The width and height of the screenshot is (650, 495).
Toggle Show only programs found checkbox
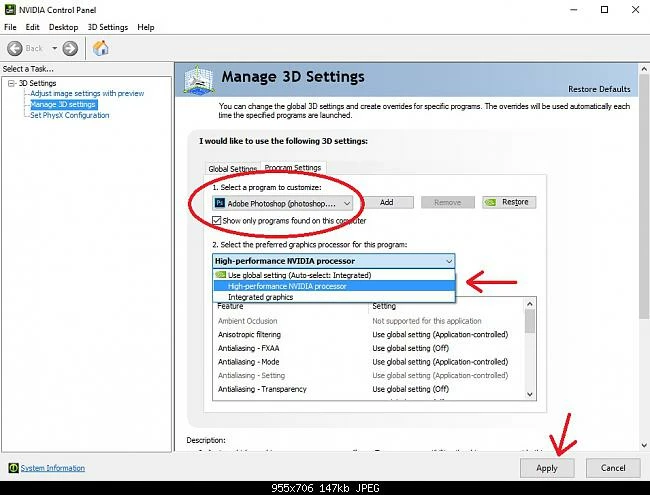(x=217, y=221)
